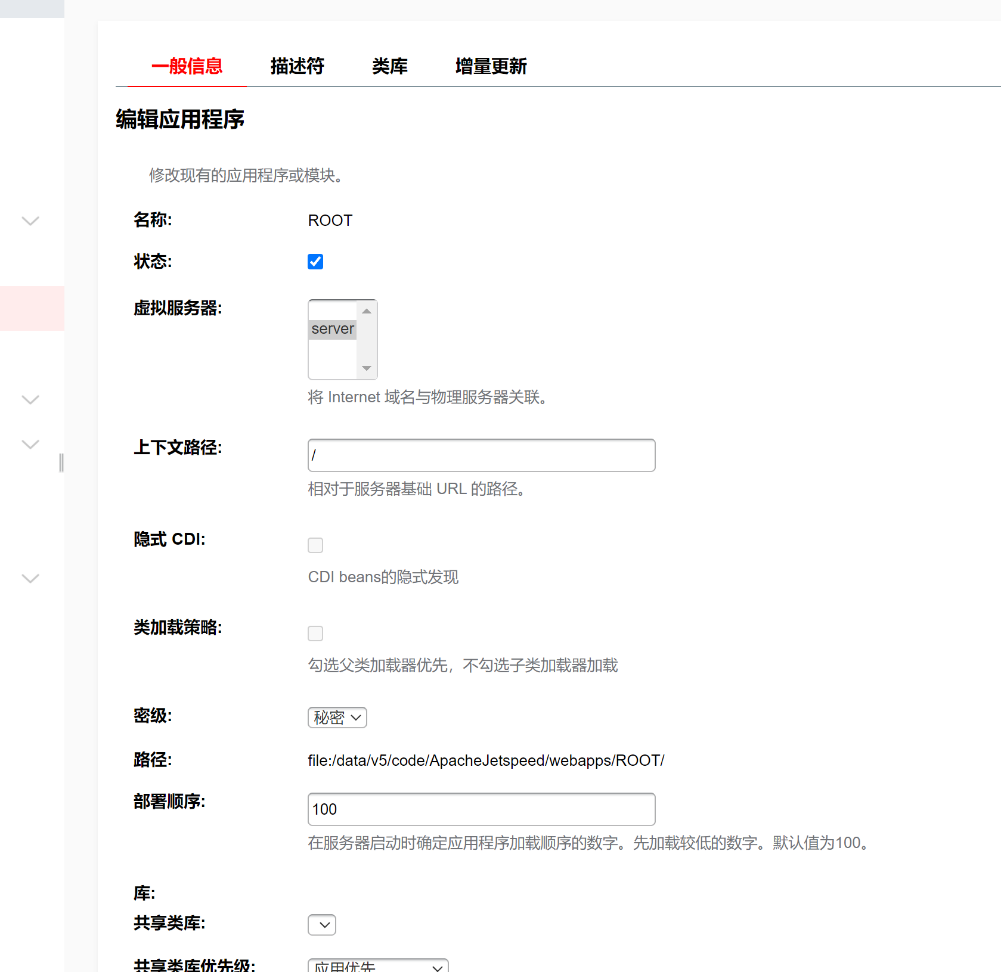This screenshot has height=972, width=1001.
Task: Expand the topmost chevron in the left sidebar
Action: (x=31, y=221)
